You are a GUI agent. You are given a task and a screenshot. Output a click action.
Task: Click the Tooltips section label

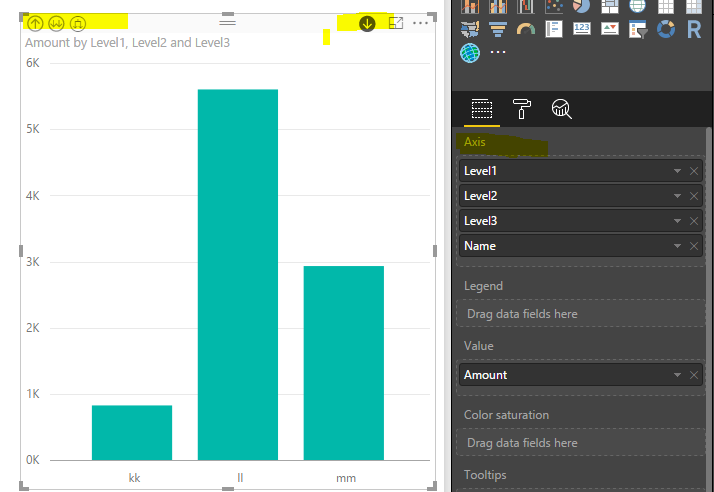(485, 475)
